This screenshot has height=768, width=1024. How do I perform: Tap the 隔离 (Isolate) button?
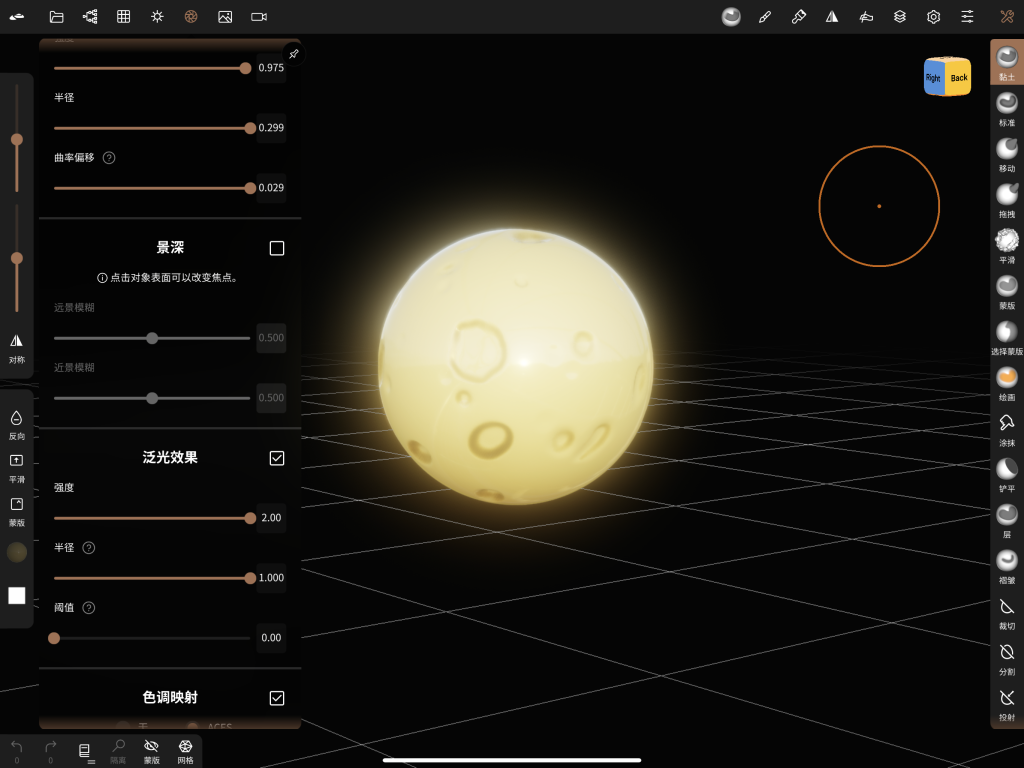[118, 751]
